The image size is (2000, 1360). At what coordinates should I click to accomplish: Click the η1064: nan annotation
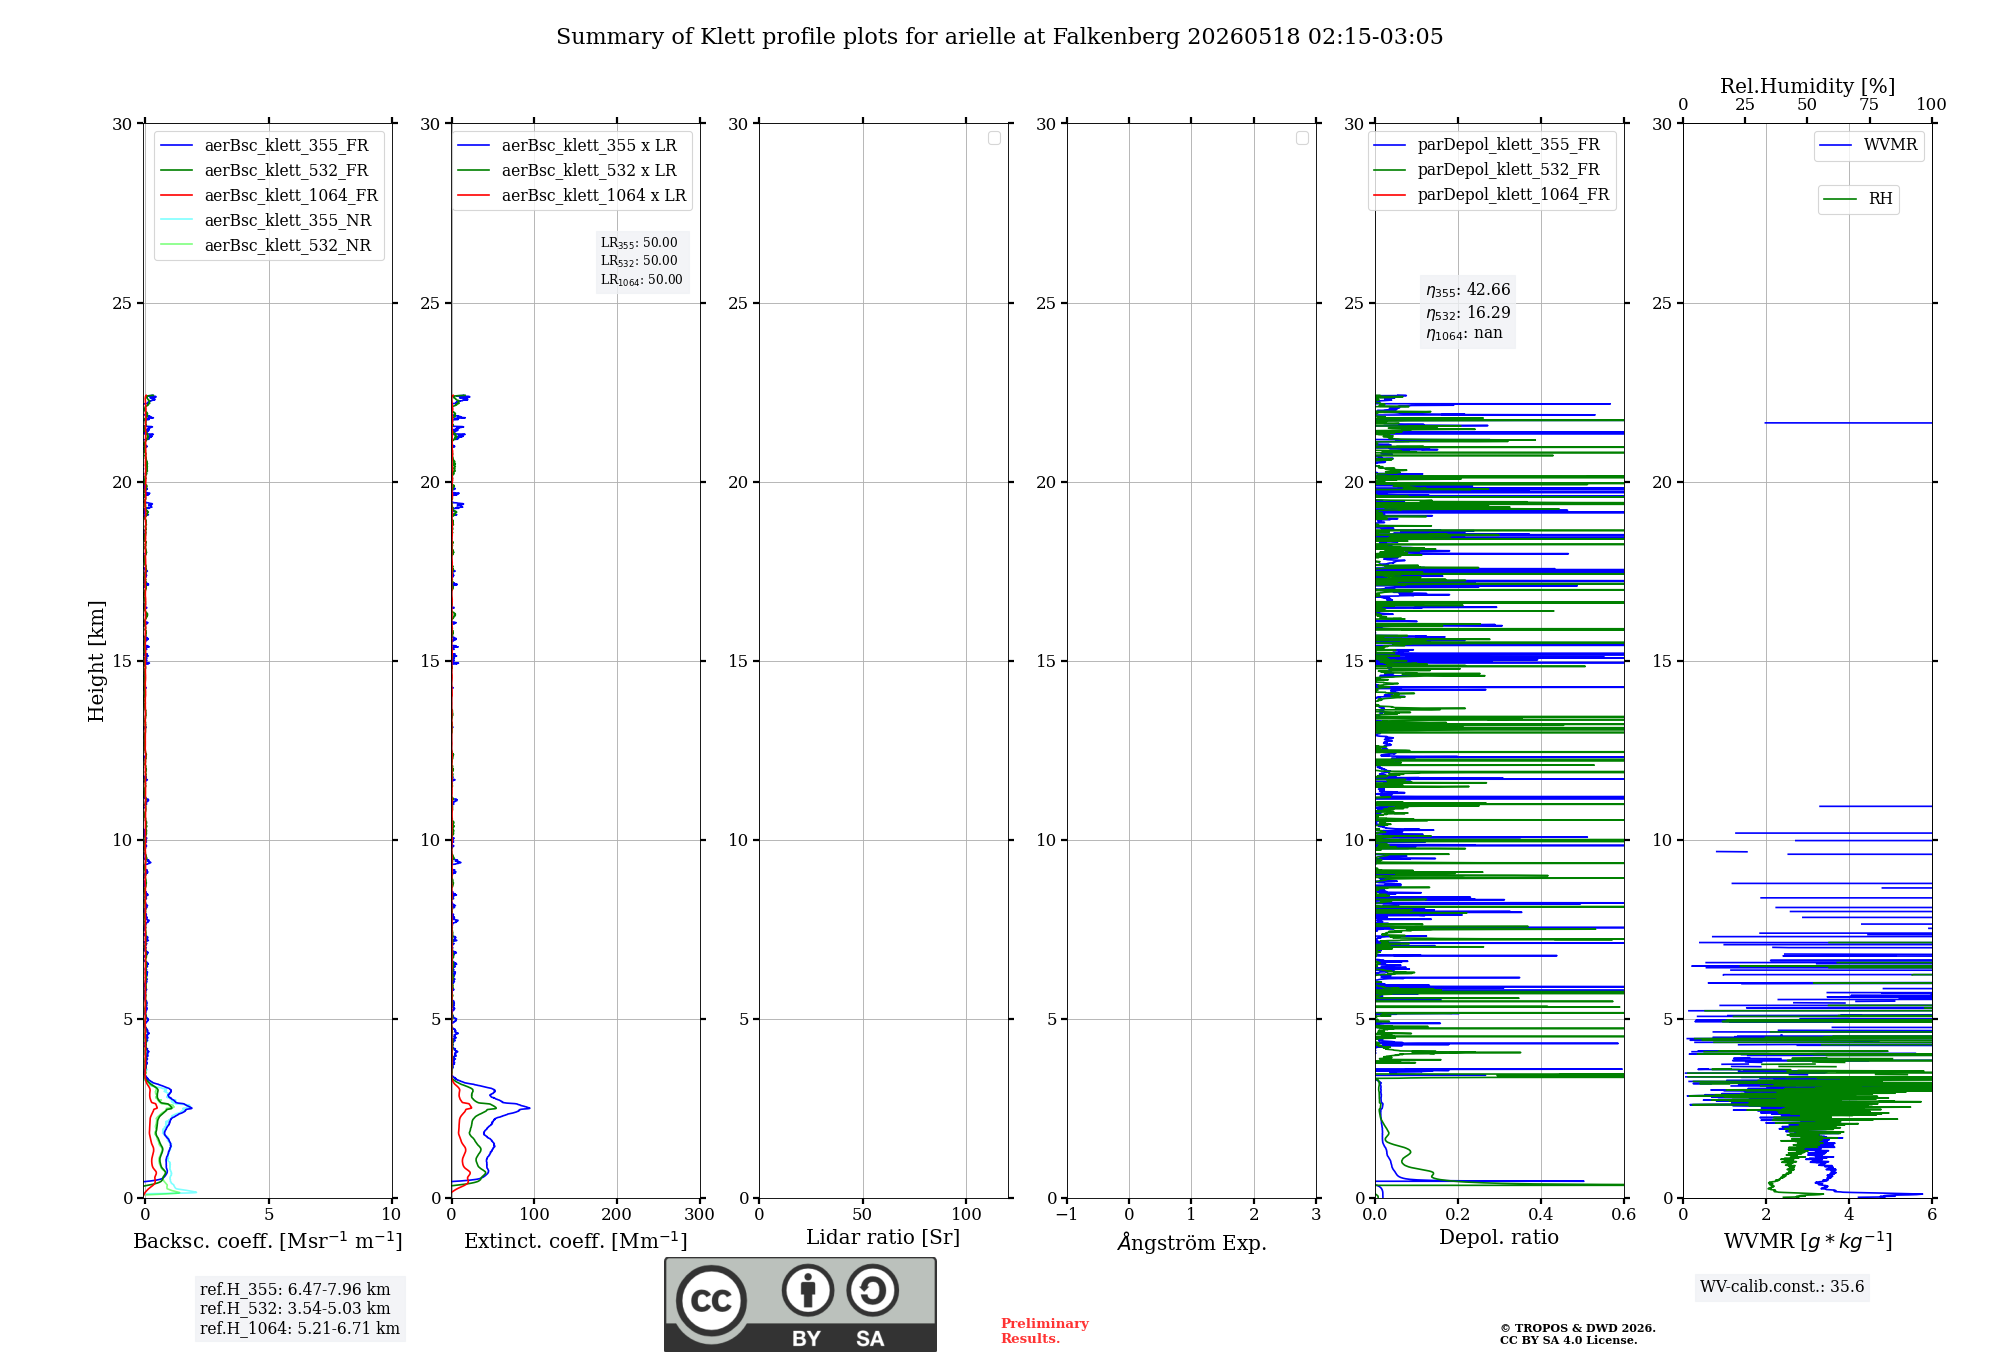click(x=1464, y=334)
